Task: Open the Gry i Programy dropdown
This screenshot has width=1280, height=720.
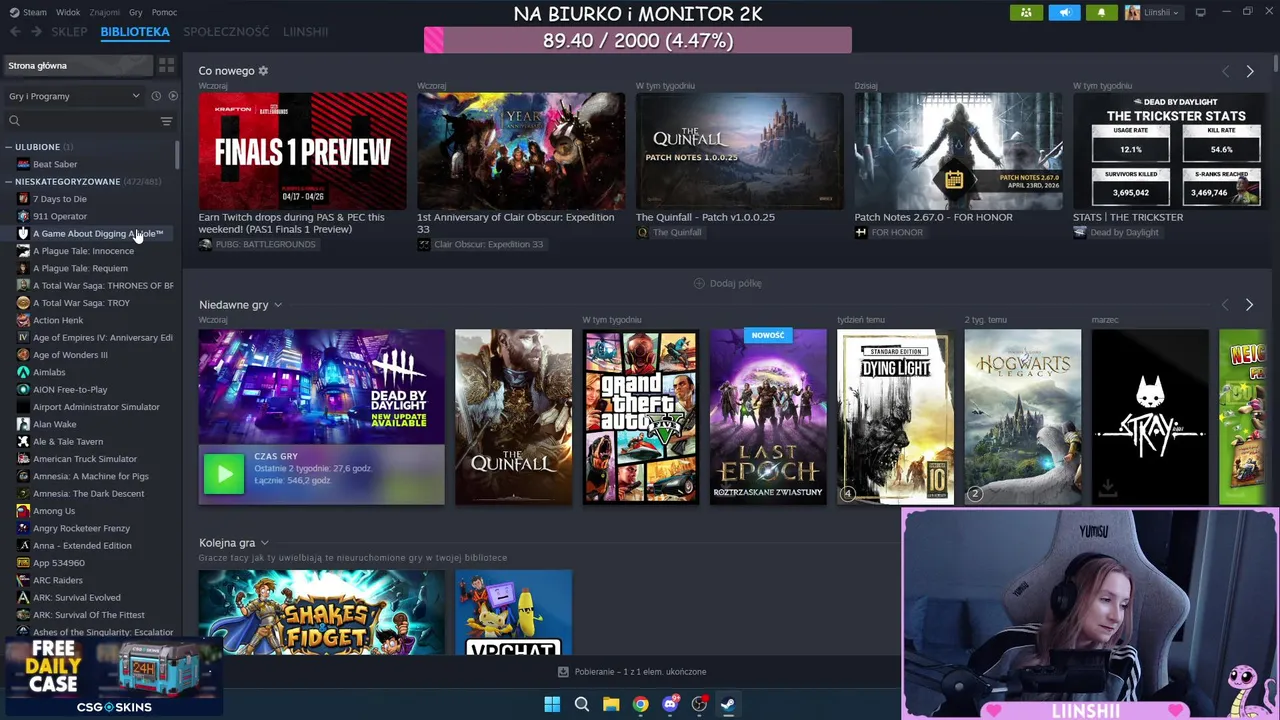Action: click(75, 96)
